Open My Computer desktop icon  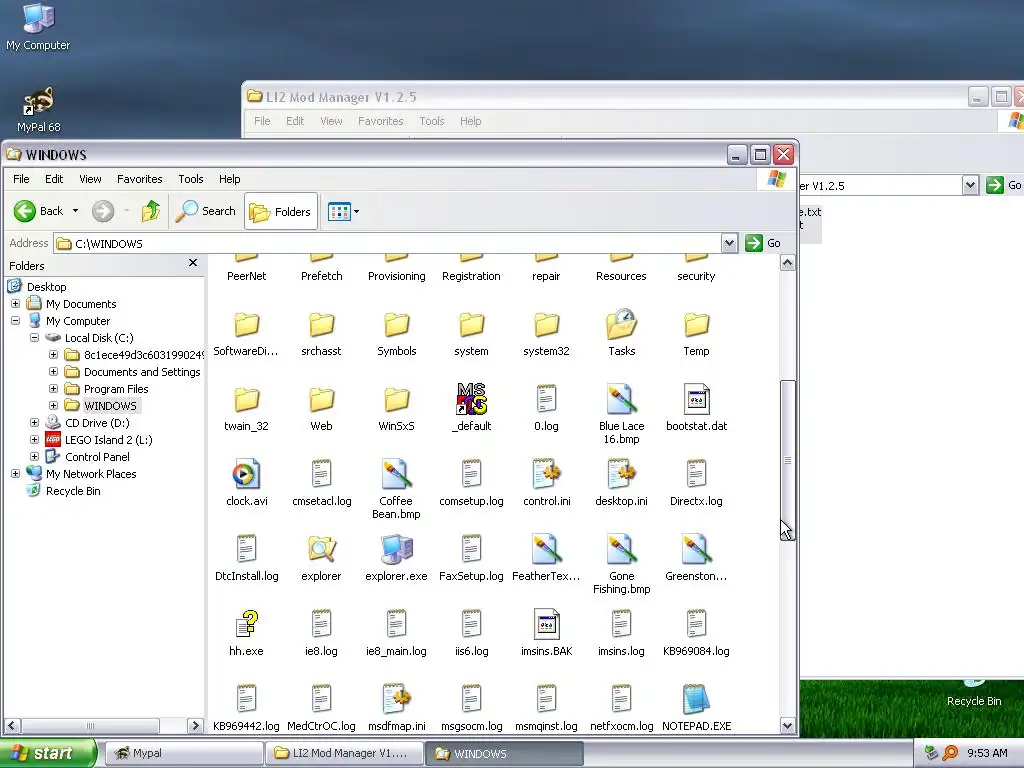tap(38, 26)
